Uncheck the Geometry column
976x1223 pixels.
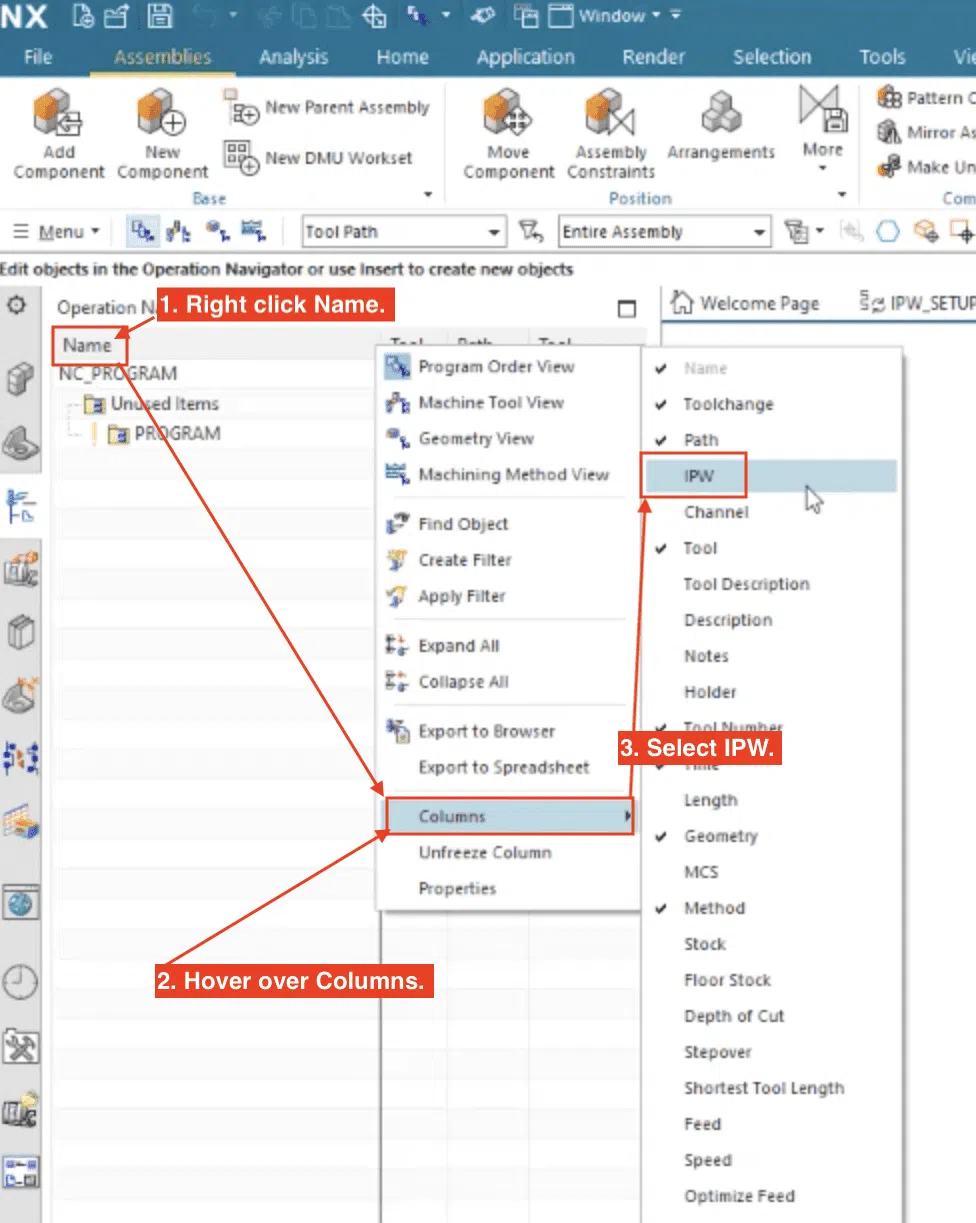click(x=770, y=836)
